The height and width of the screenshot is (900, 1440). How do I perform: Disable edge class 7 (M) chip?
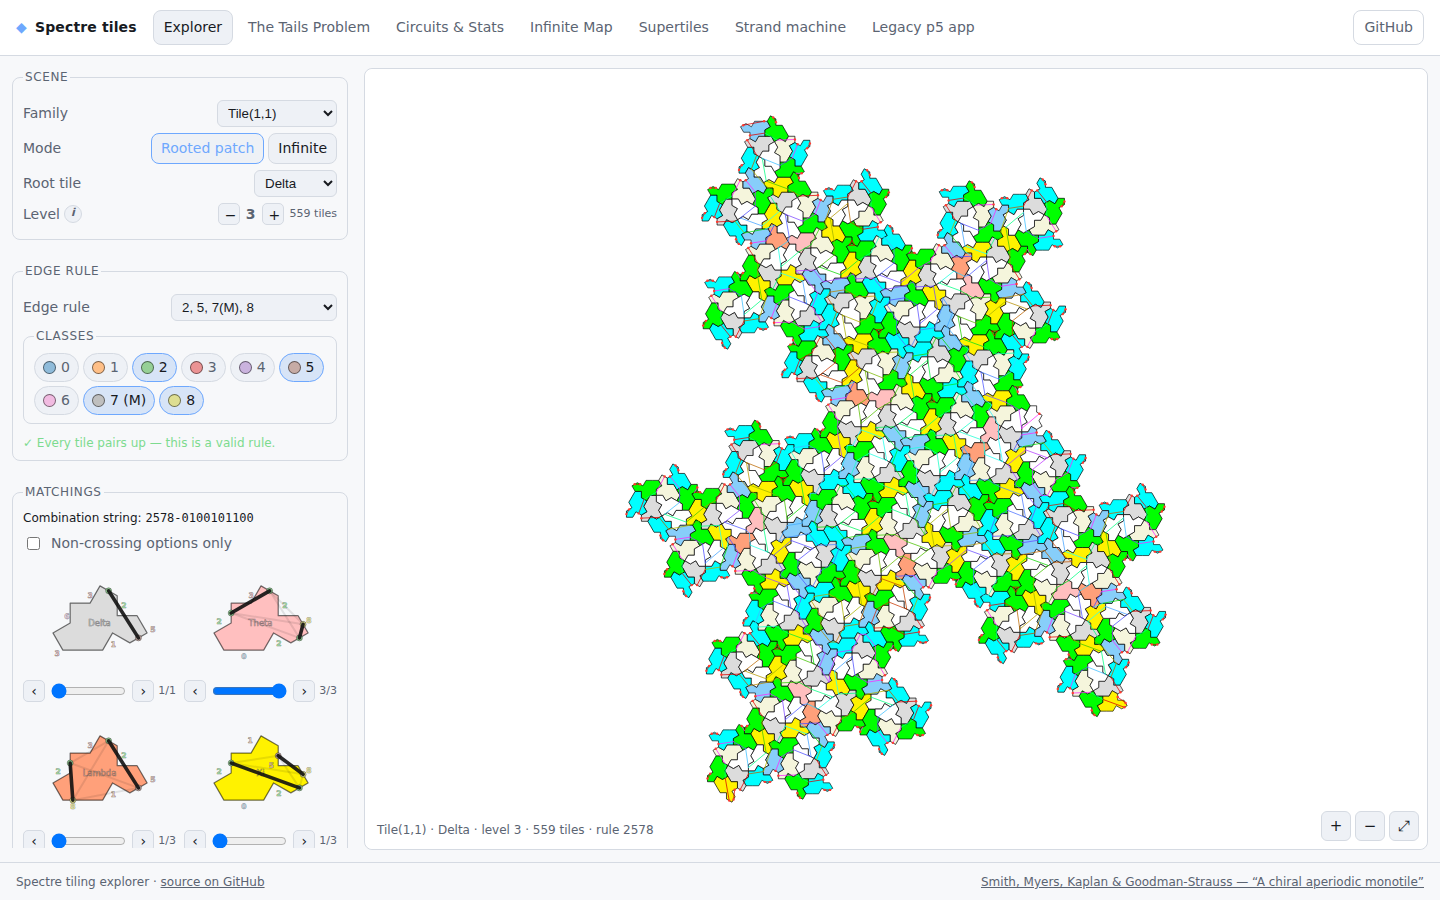(119, 400)
